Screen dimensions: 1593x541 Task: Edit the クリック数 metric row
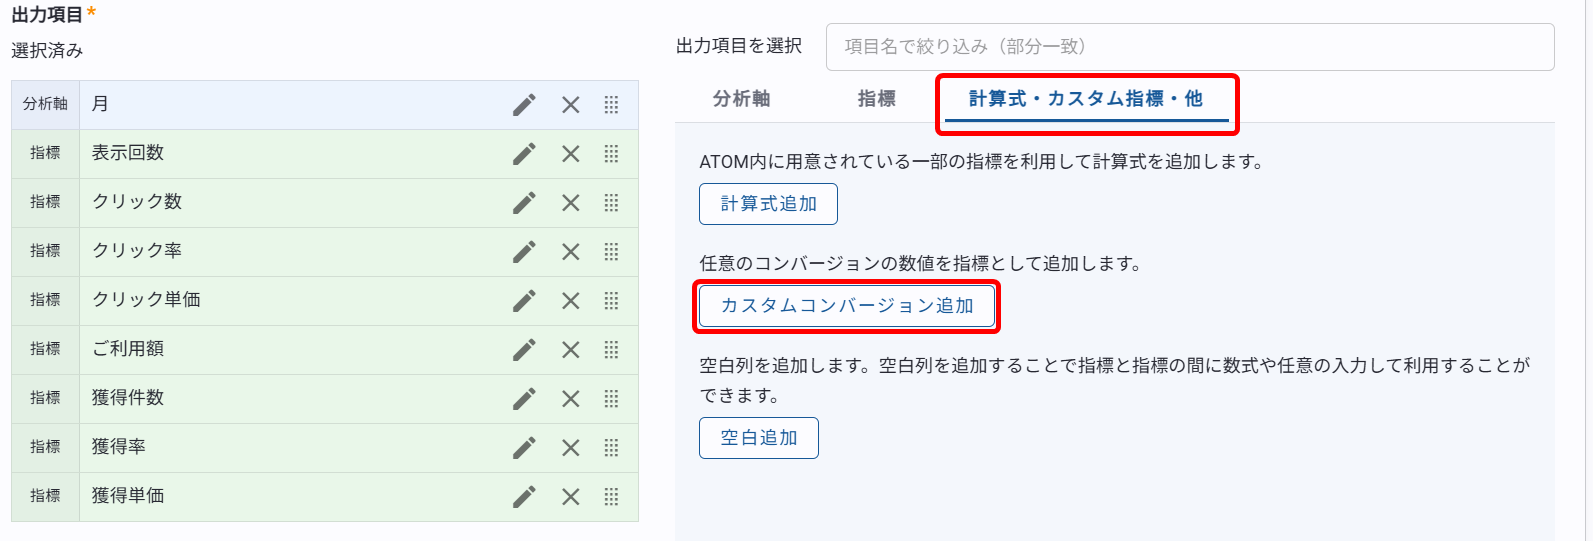[x=524, y=203]
